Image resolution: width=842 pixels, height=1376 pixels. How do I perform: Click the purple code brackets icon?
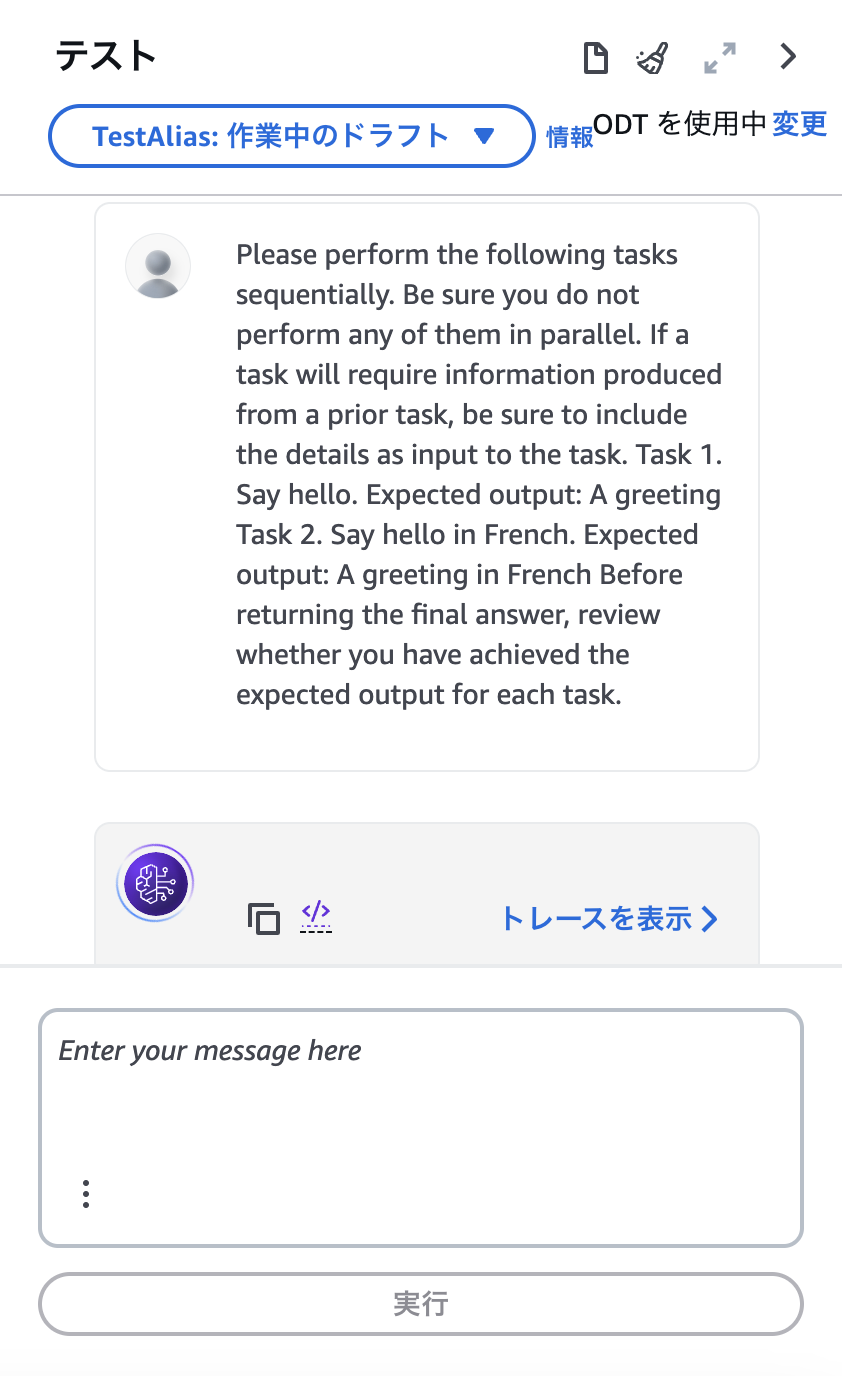[x=316, y=915]
